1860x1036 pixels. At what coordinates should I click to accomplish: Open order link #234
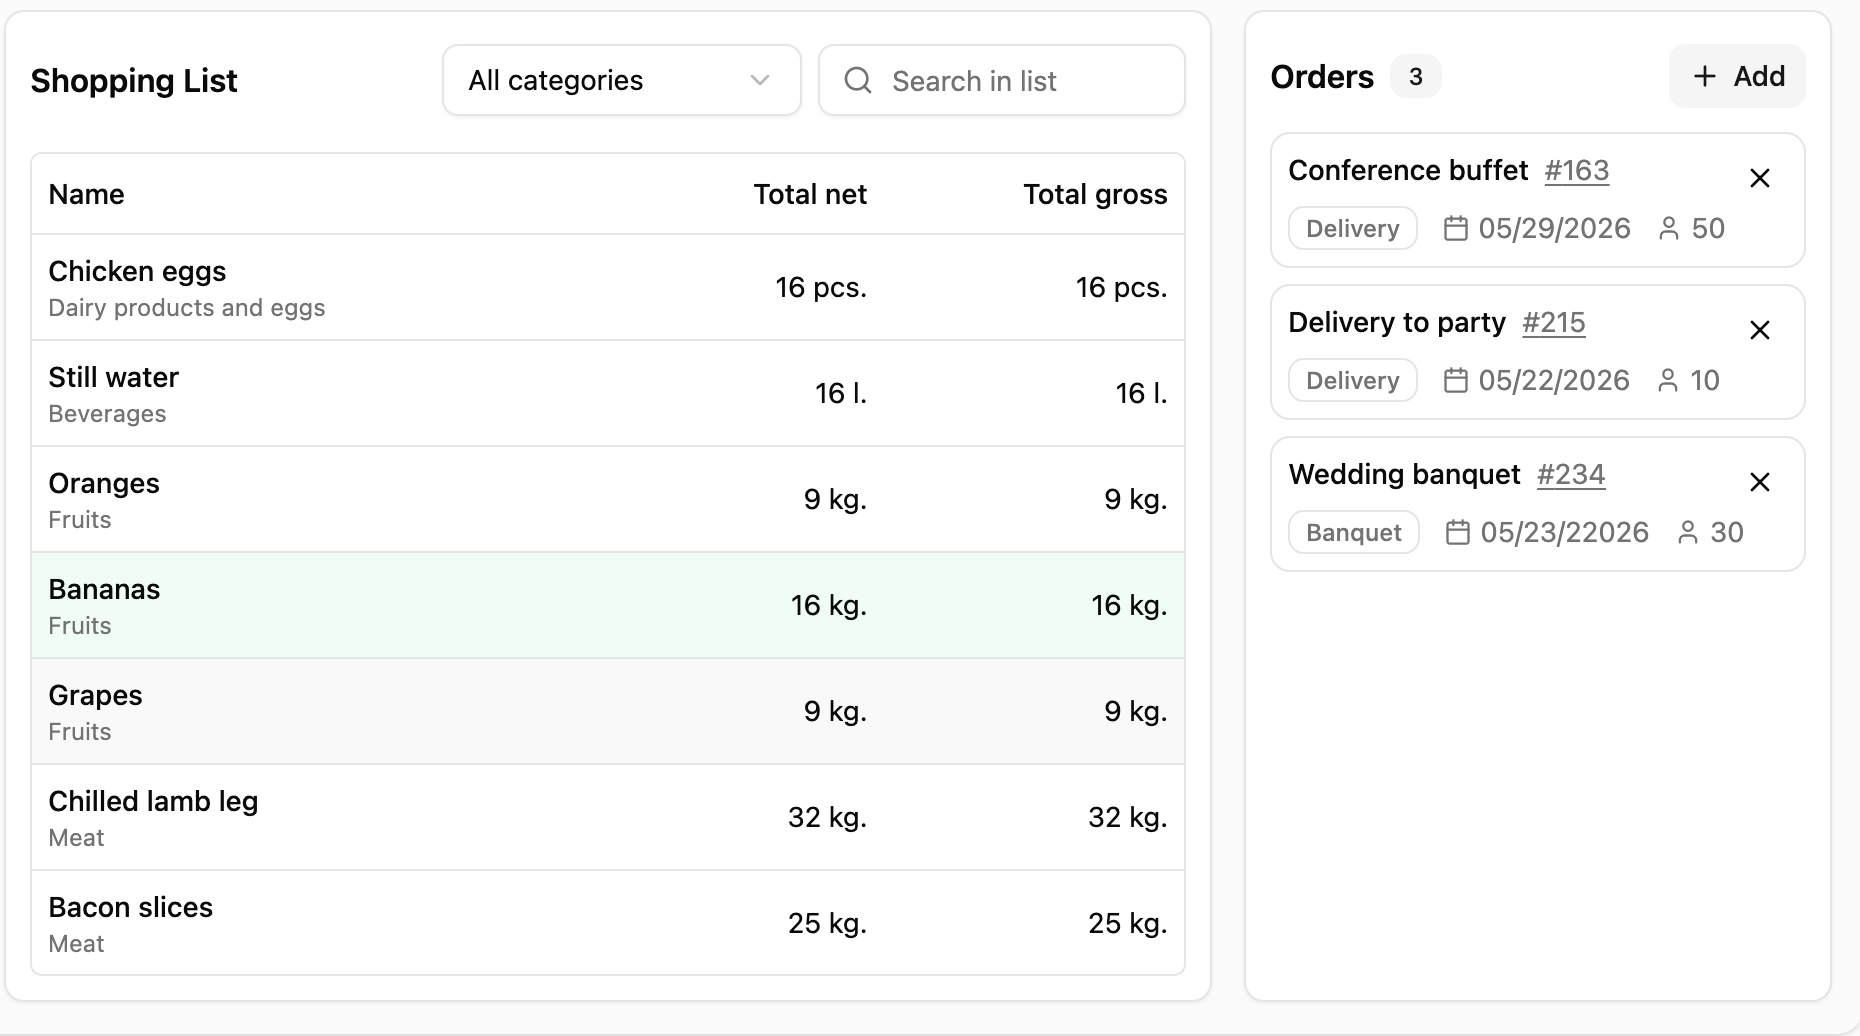pos(1571,475)
